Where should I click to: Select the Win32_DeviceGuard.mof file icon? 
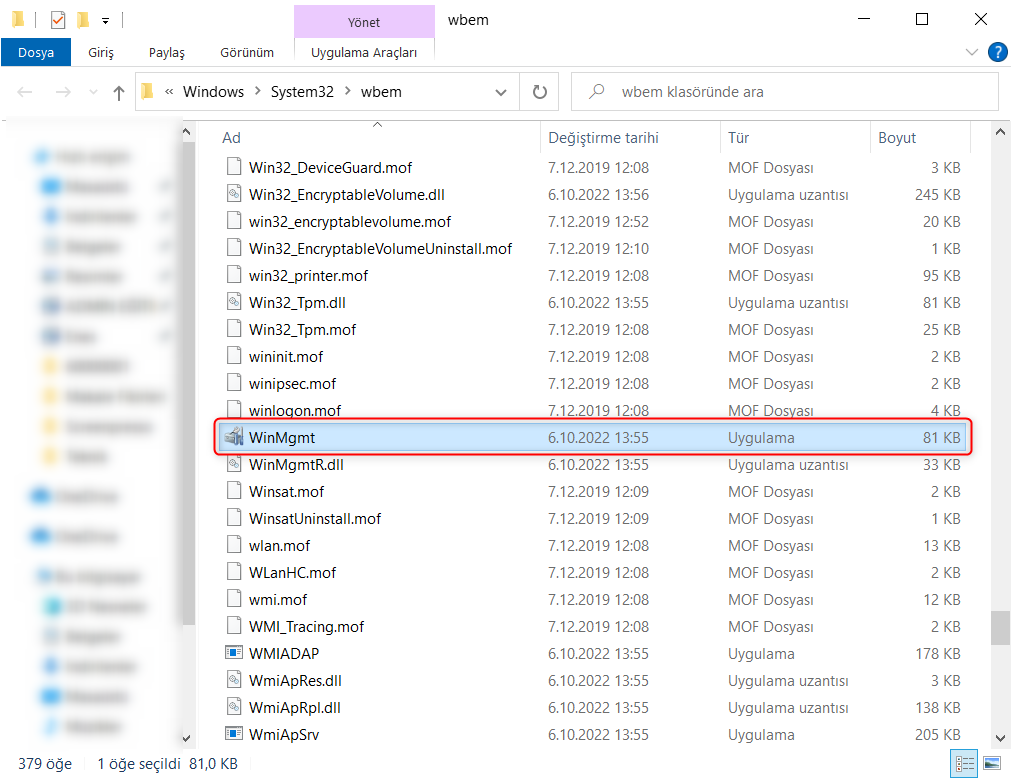[x=234, y=167]
